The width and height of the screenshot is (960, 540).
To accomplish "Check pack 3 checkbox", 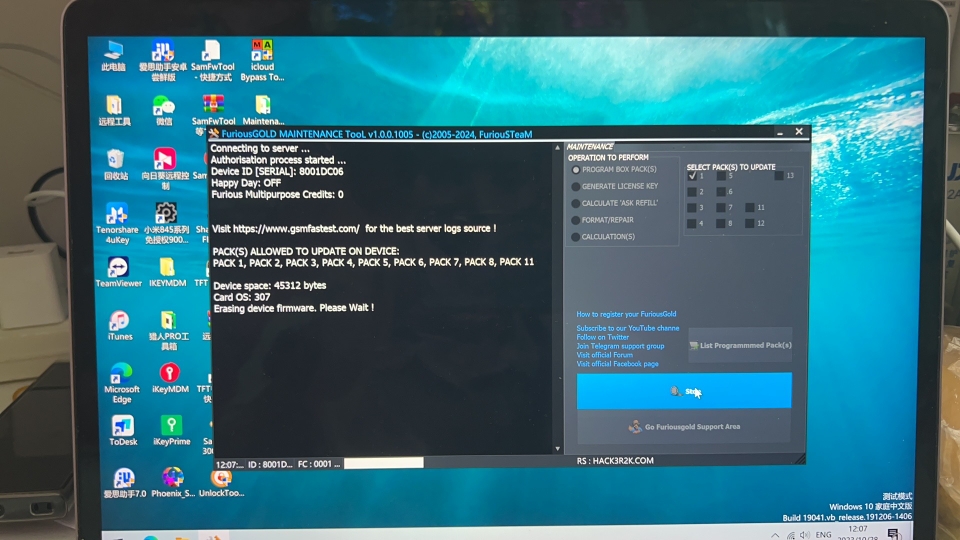I will point(692,208).
